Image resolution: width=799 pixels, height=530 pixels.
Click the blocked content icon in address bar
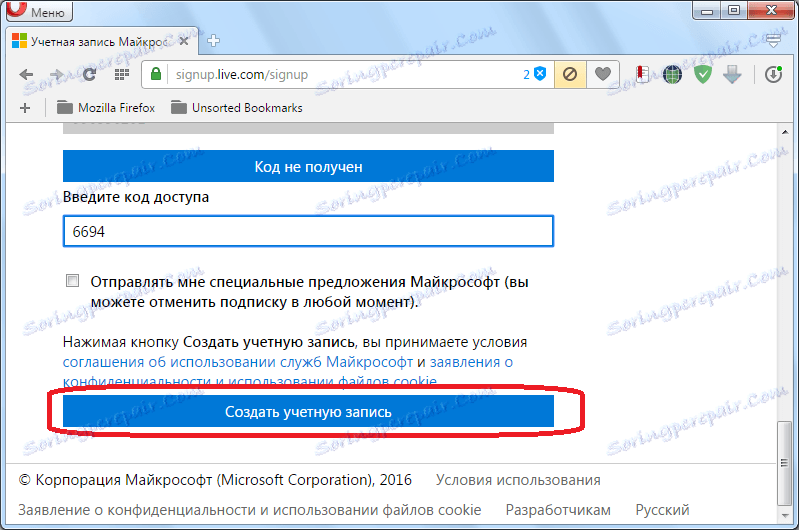[x=570, y=75]
